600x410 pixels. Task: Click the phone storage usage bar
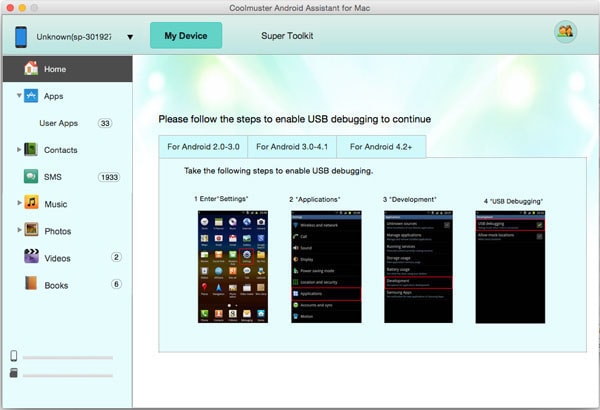[x=68, y=358]
